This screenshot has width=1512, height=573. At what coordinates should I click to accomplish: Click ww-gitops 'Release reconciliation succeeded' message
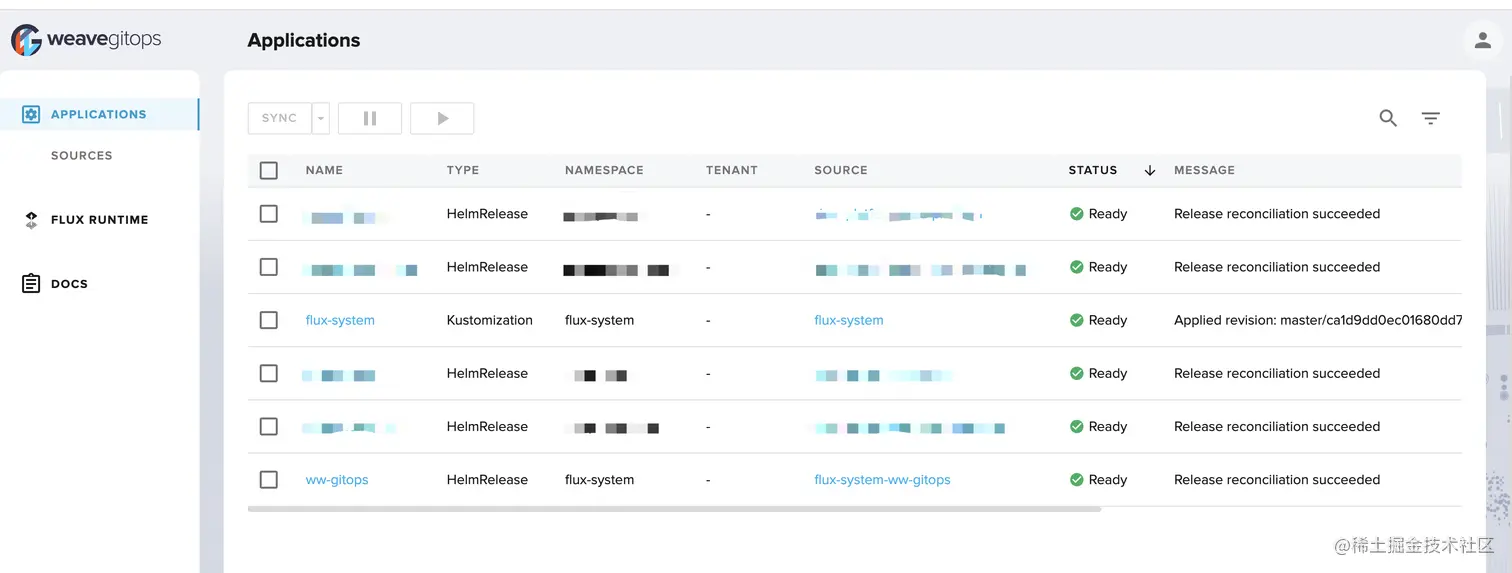tap(1277, 480)
